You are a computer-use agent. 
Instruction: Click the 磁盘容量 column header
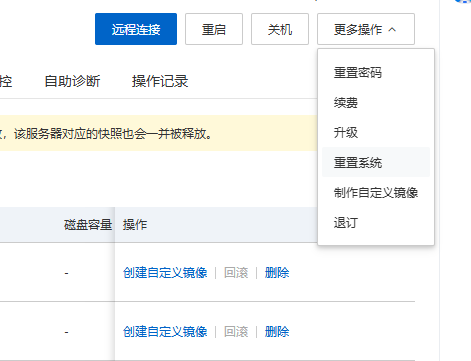(x=88, y=225)
